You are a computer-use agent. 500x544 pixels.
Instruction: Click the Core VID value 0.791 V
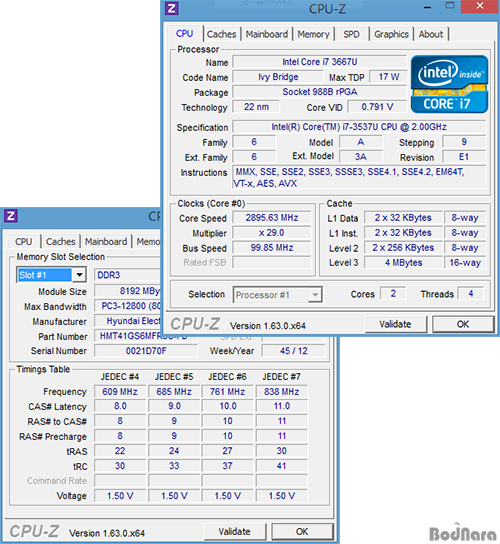coord(377,107)
